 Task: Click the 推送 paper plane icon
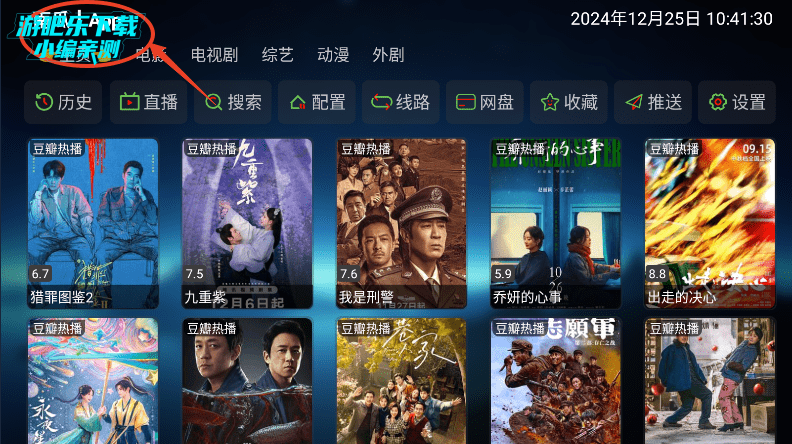click(x=633, y=103)
